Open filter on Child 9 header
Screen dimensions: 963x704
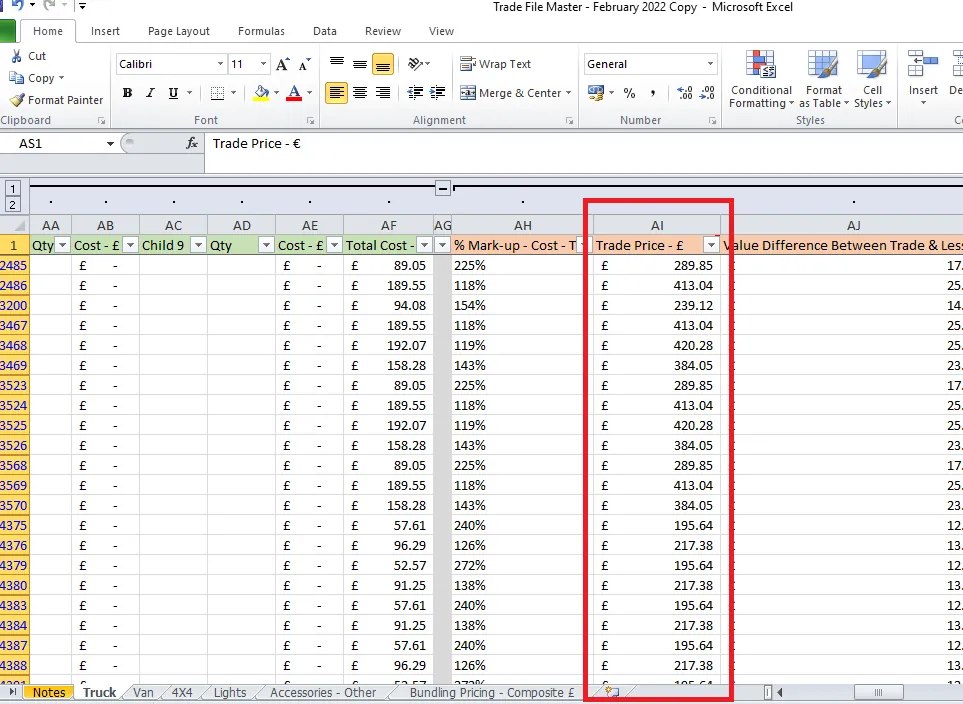point(198,245)
